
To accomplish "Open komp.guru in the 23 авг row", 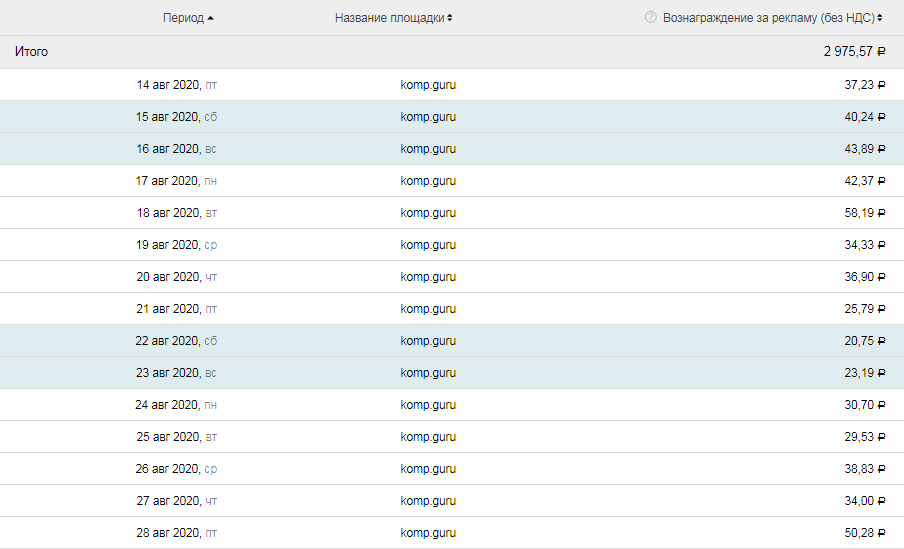I will coord(428,373).
